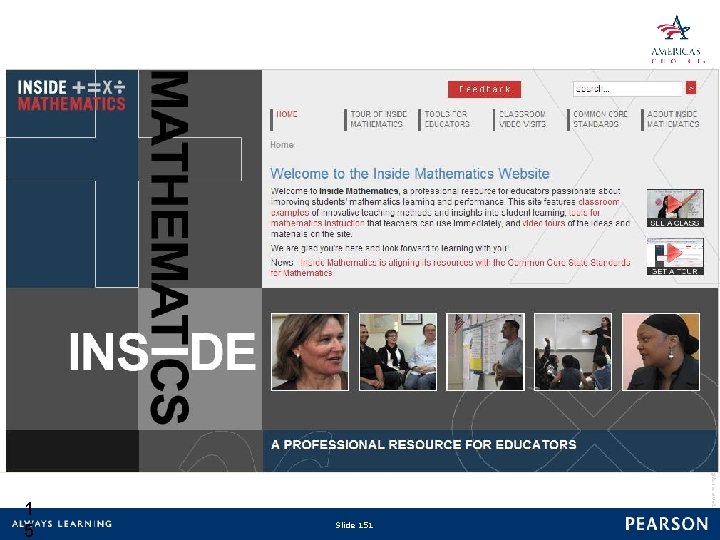The image size is (720, 540).
Task: Click into the search input field
Action: tap(629, 89)
